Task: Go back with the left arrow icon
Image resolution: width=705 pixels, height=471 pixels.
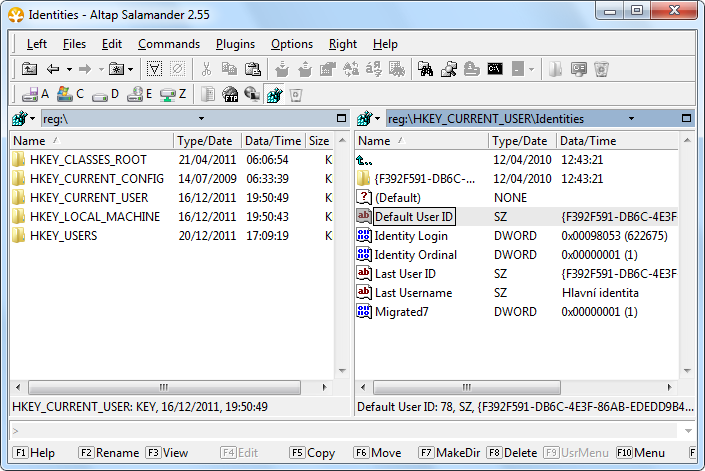Action: coord(53,69)
